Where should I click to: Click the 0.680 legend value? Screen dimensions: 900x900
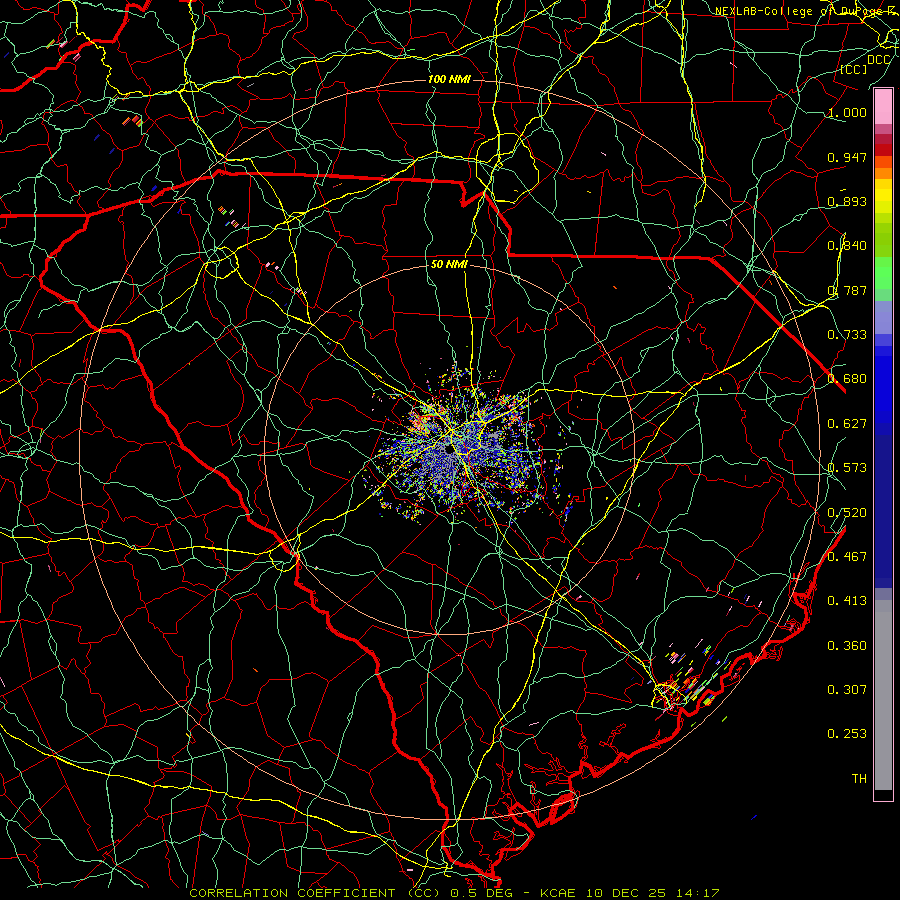click(x=847, y=379)
